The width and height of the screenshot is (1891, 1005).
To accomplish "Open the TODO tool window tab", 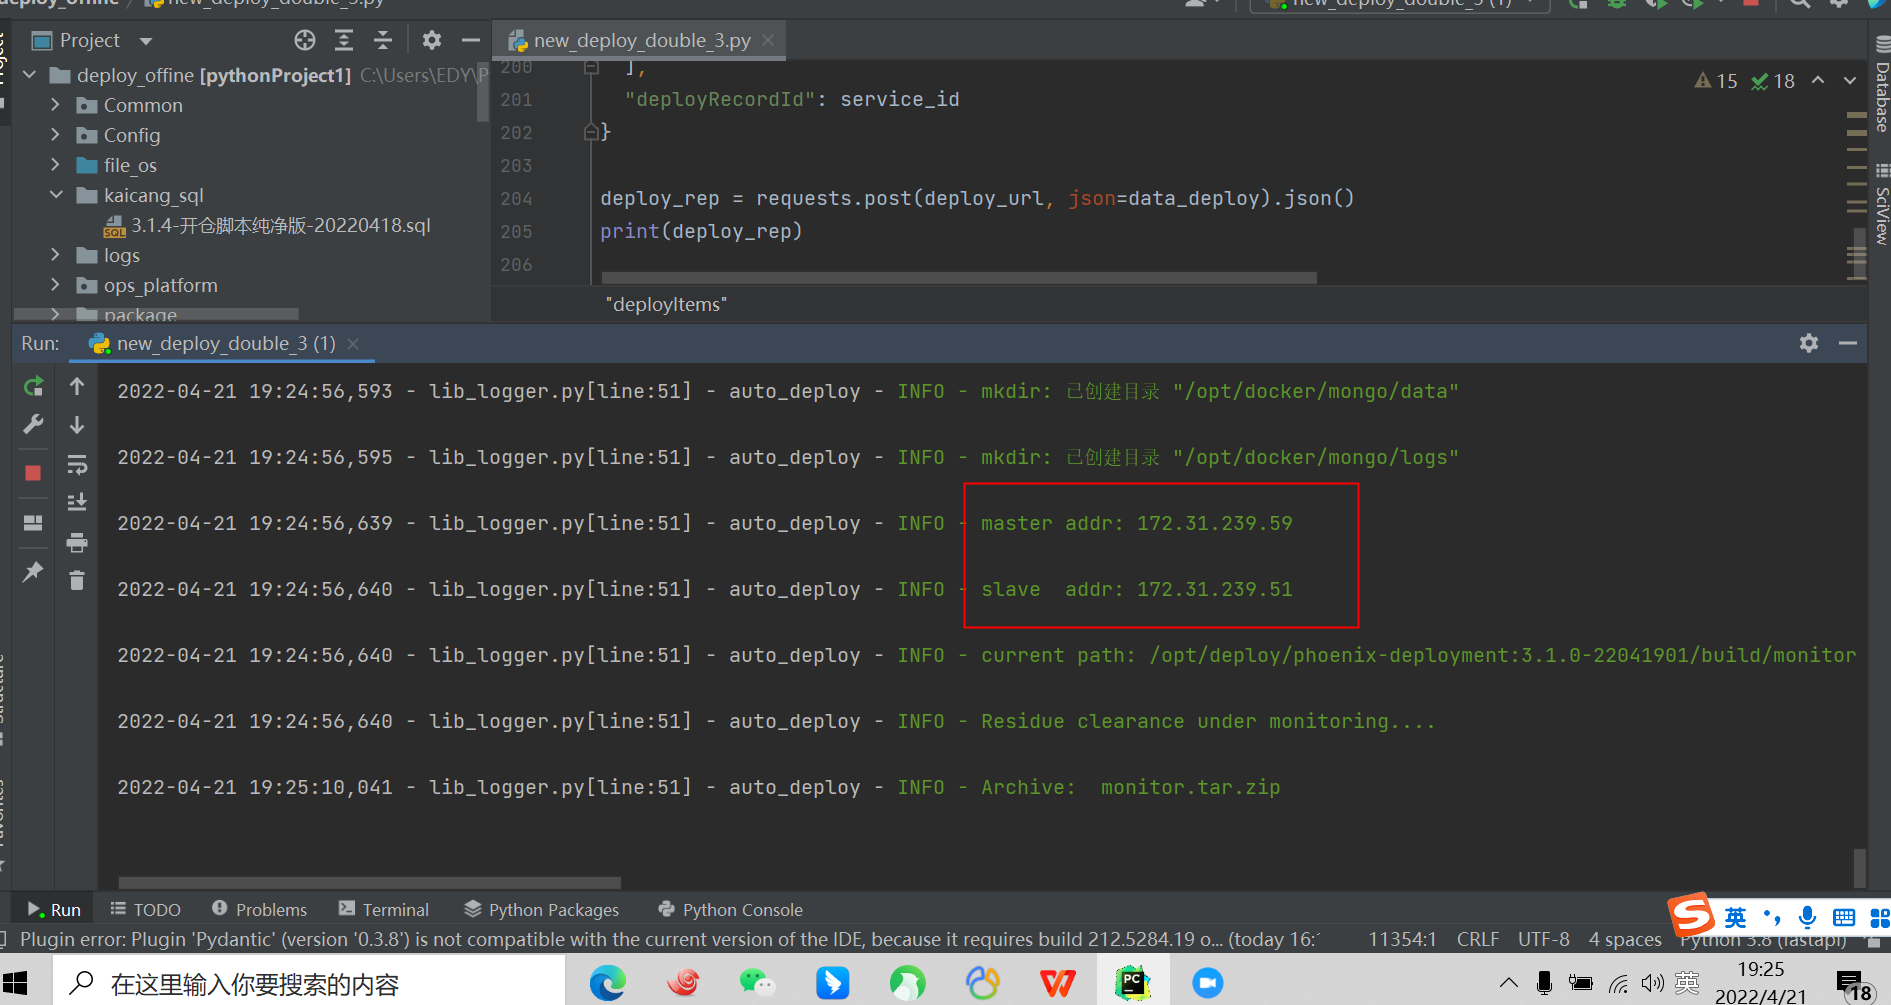I will (x=146, y=909).
